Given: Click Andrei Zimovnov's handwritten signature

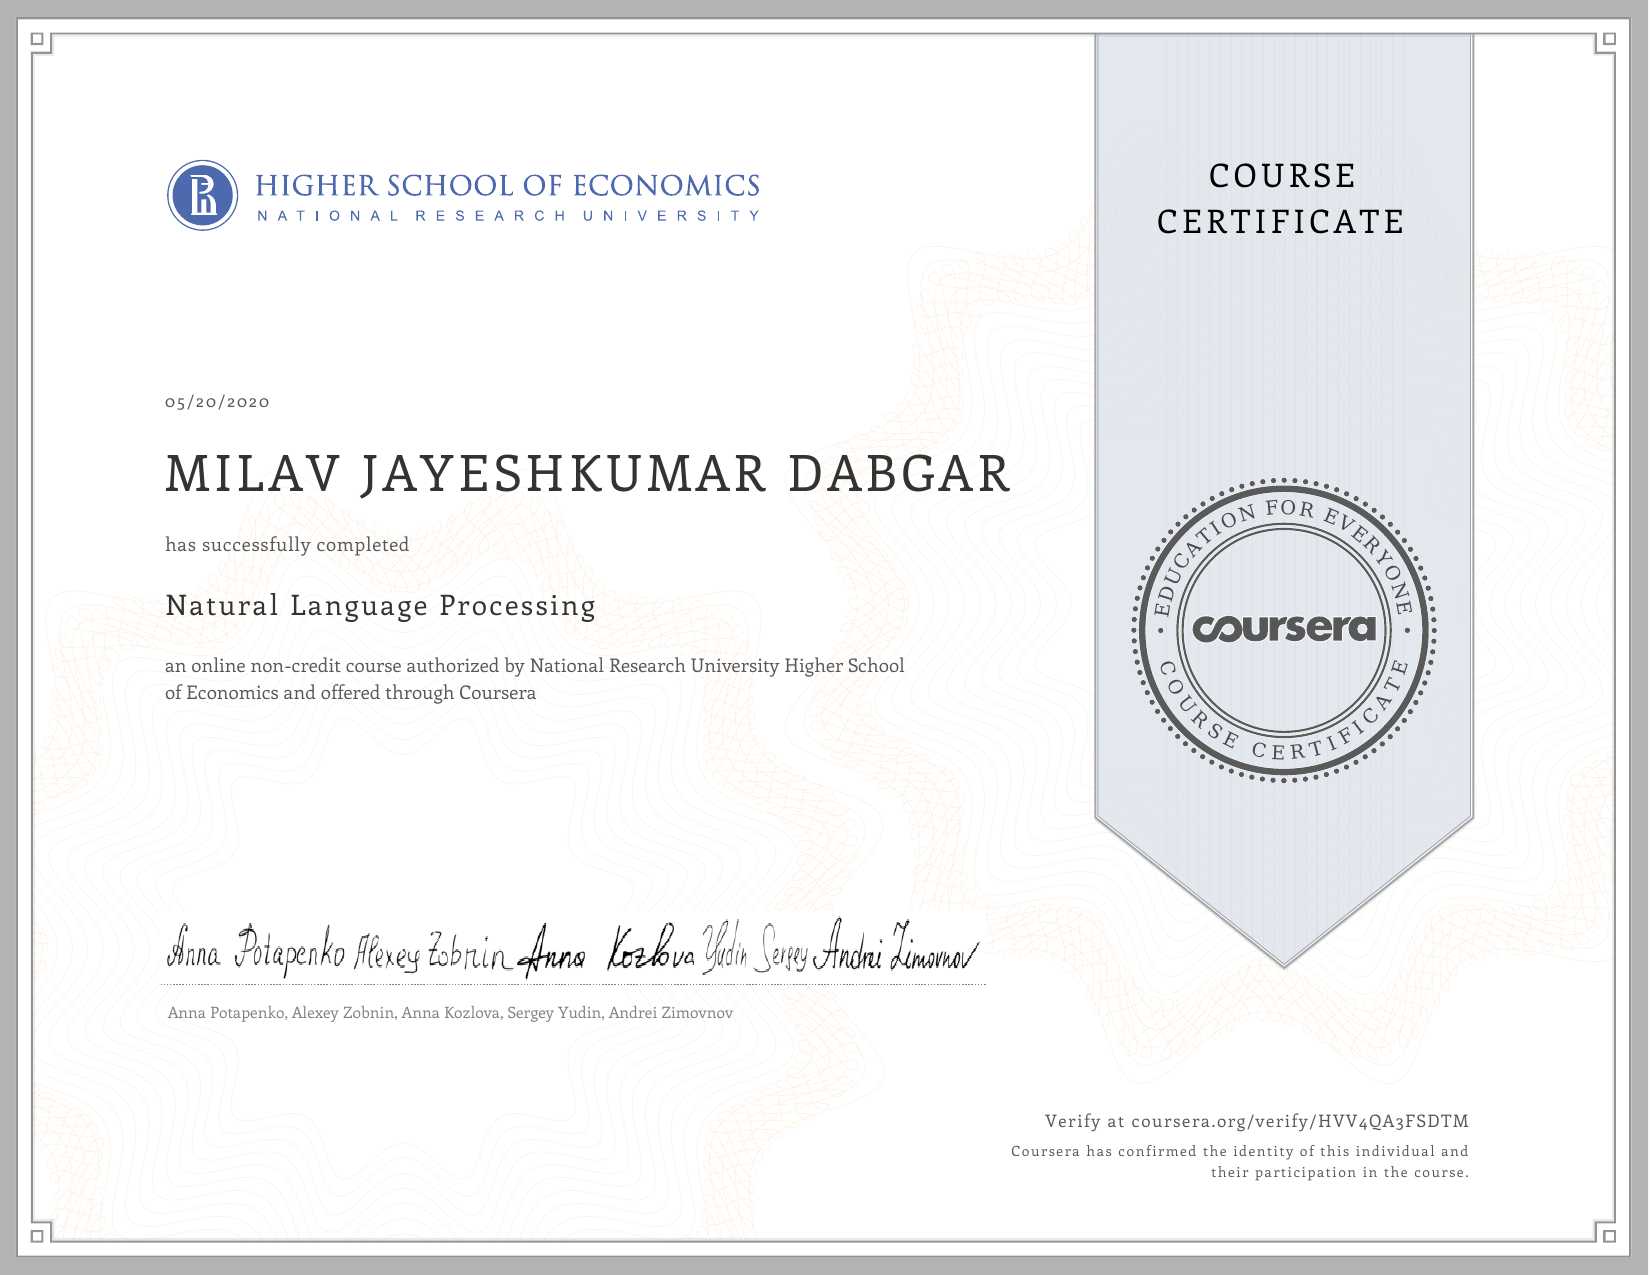Looking at the screenshot, I should tap(895, 948).
